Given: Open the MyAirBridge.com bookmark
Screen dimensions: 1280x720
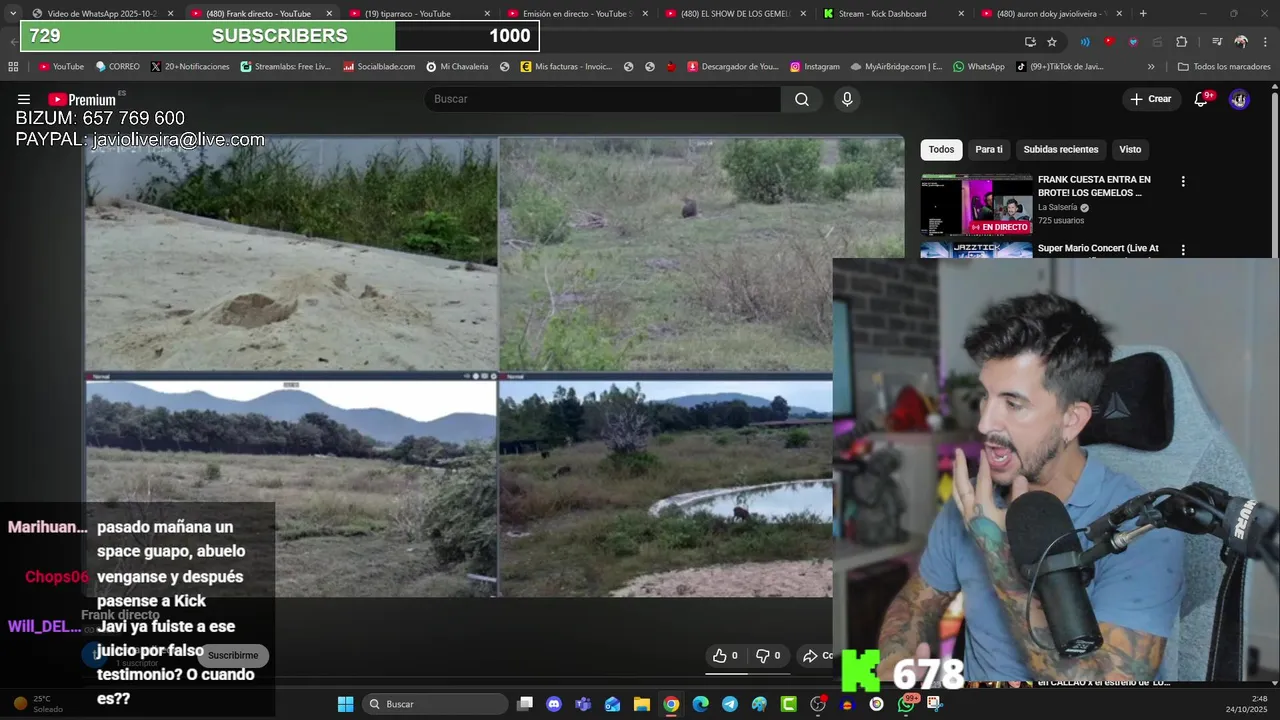Looking at the screenshot, I should point(896,67).
